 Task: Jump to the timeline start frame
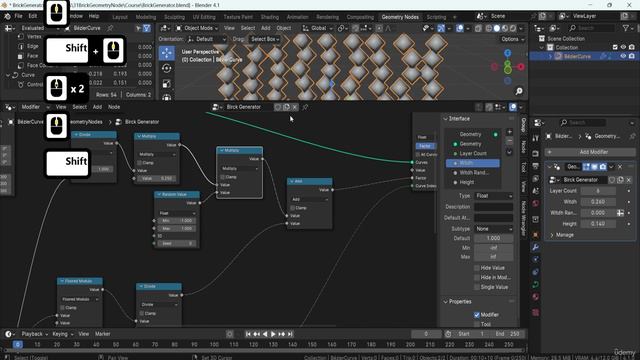(248, 334)
